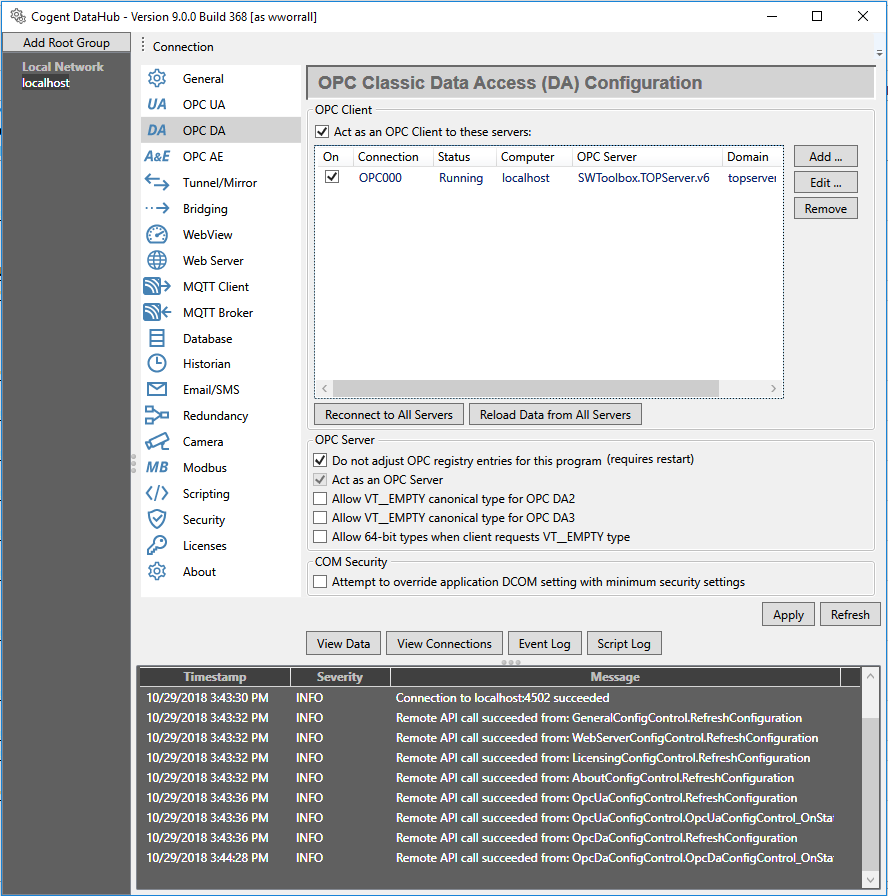The width and height of the screenshot is (888, 896).
Task: Open the MQTT Broker configuration icon
Action: pyautogui.click(x=156, y=312)
